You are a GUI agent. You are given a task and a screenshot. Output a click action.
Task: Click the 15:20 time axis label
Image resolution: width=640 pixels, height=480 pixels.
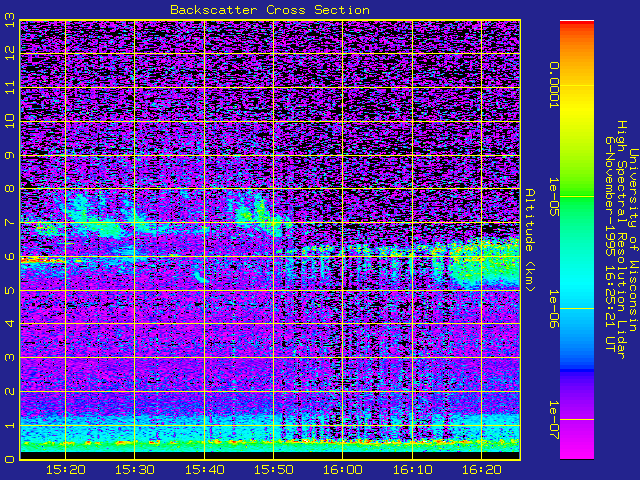click(65, 470)
